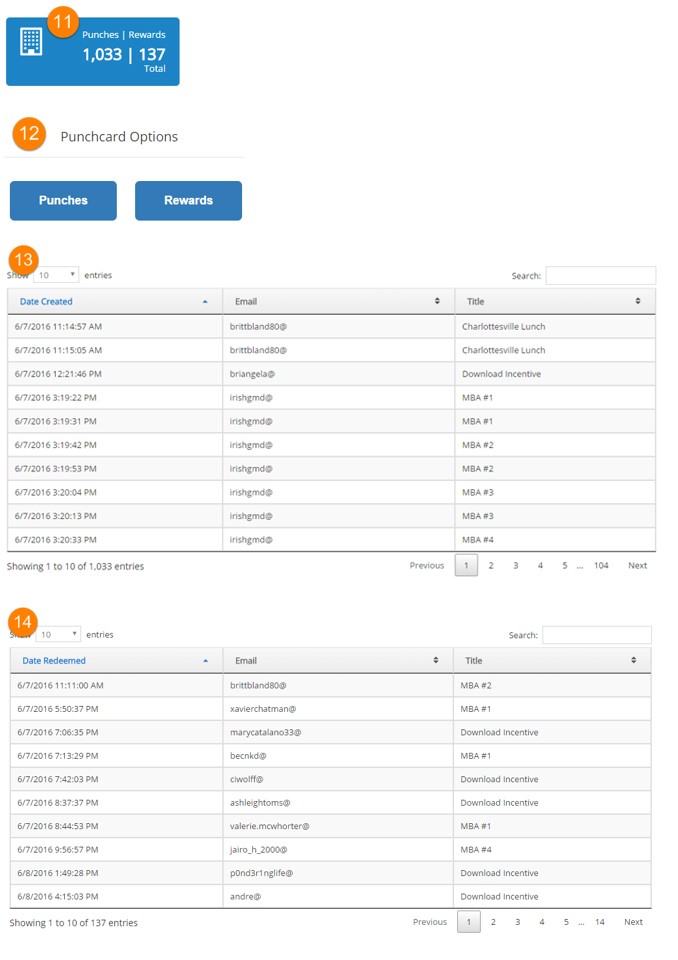Click Previous under the punches table

click(x=427, y=565)
